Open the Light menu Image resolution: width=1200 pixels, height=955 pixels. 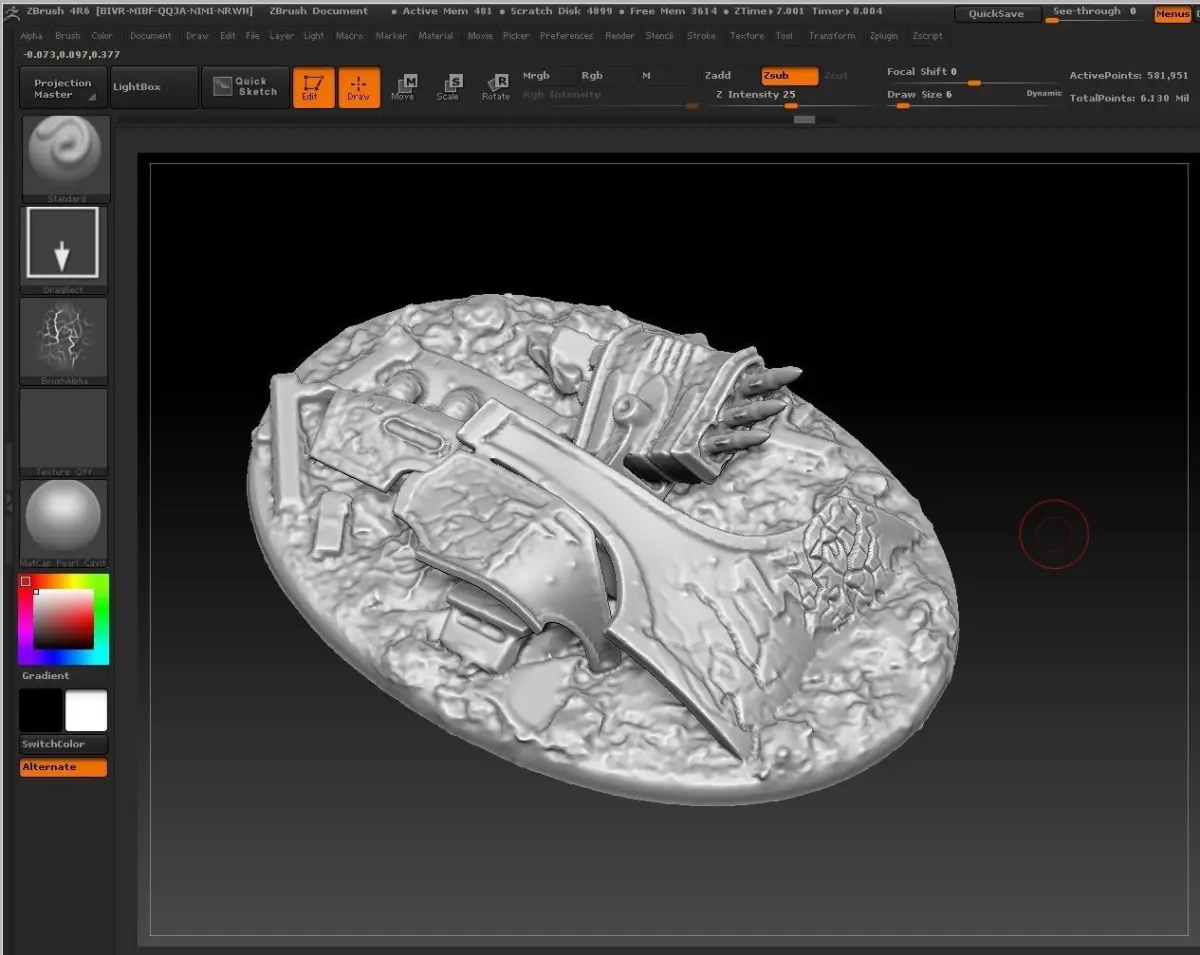click(x=314, y=36)
